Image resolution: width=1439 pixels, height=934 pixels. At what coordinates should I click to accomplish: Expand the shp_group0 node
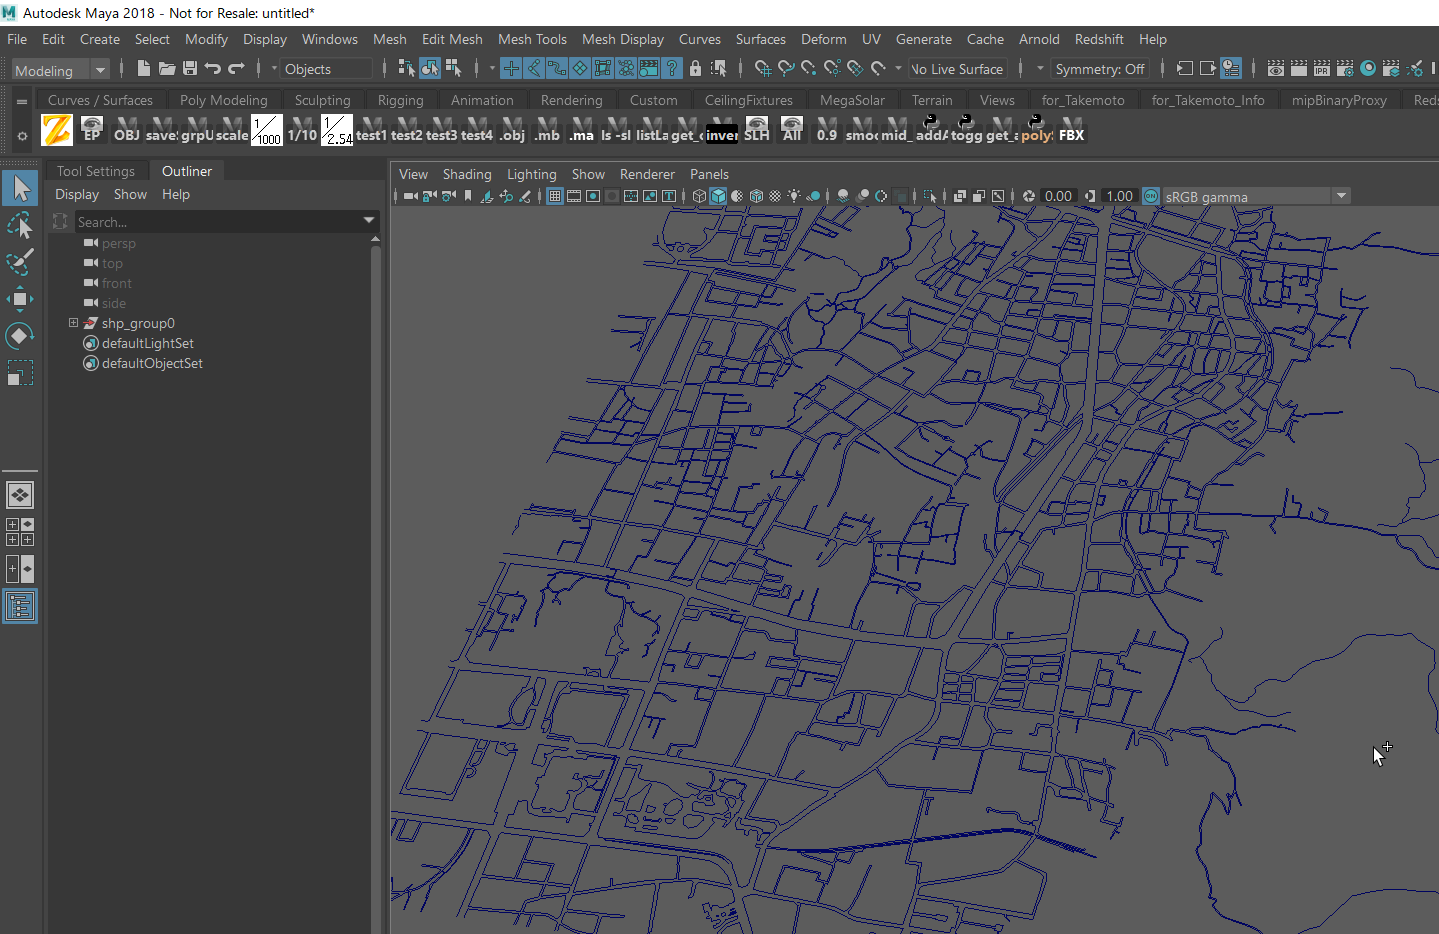73,323
